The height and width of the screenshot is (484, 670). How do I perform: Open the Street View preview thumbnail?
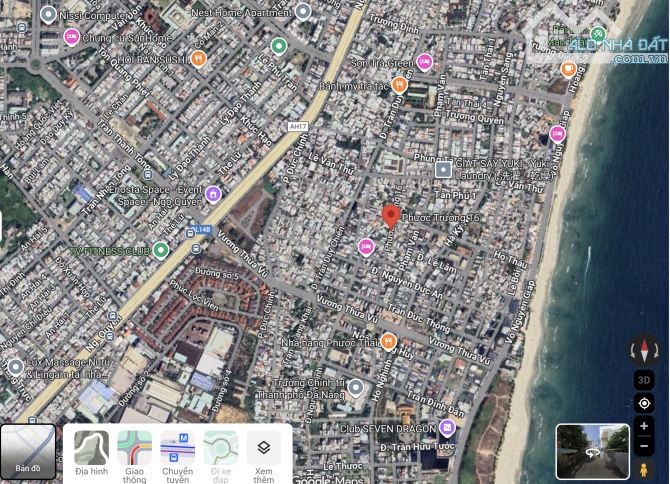[592, 452]
